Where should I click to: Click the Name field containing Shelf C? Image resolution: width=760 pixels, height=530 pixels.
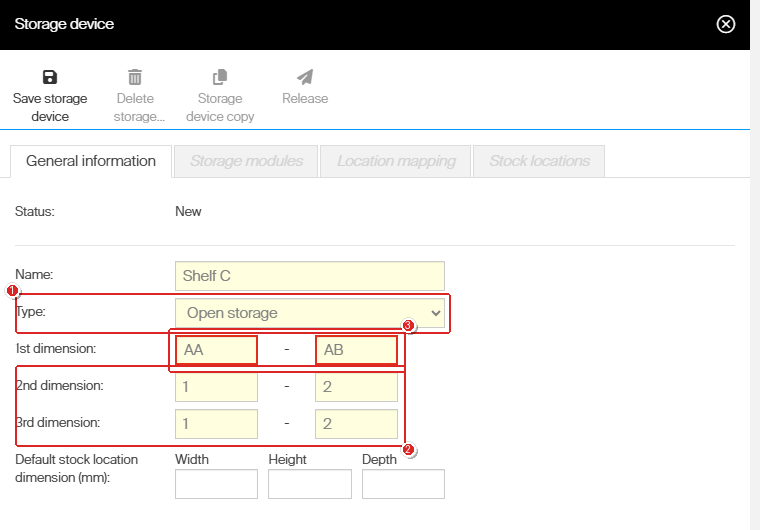click(x=310, y=276)
